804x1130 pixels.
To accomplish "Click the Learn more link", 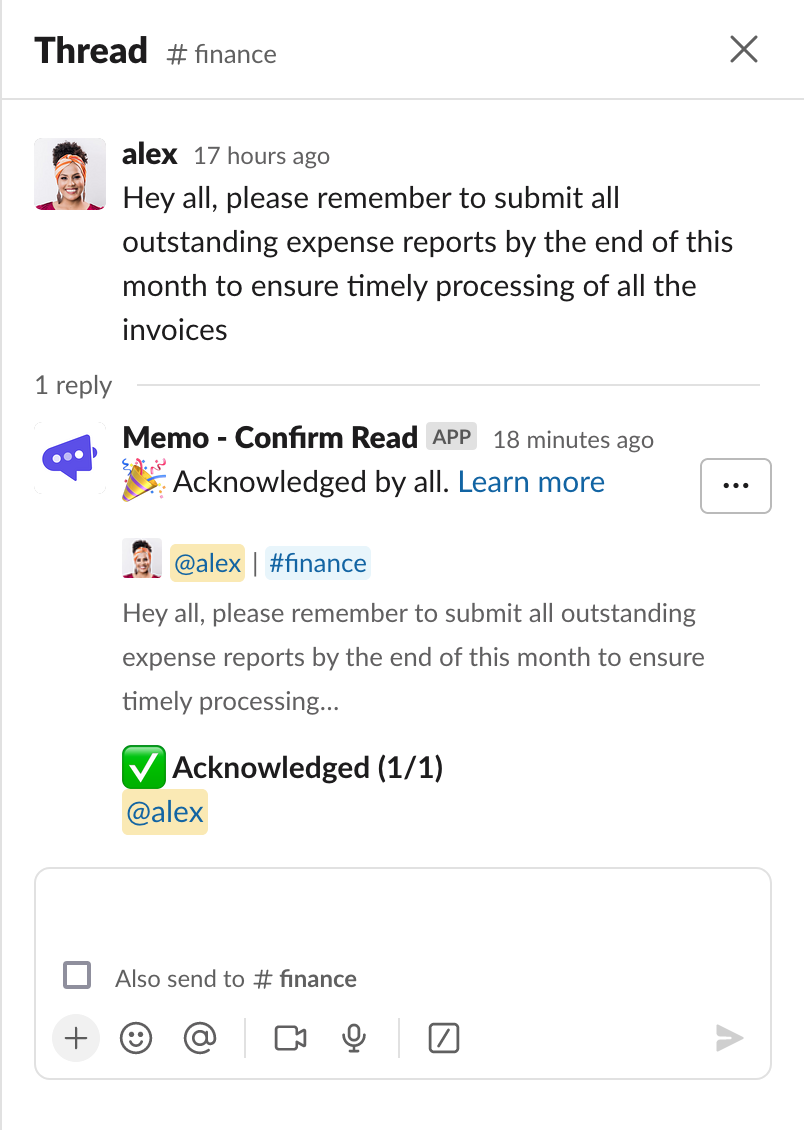I will (531, 482).
